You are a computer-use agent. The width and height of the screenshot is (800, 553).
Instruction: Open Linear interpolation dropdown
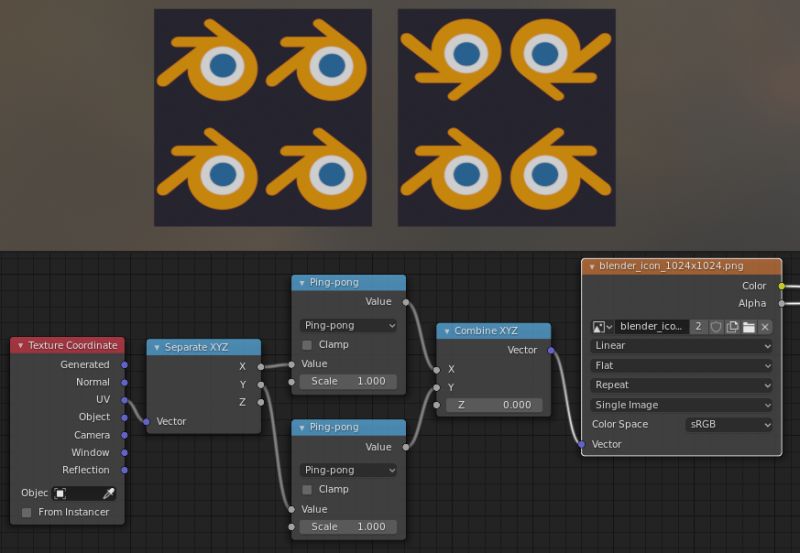point(682,346)
